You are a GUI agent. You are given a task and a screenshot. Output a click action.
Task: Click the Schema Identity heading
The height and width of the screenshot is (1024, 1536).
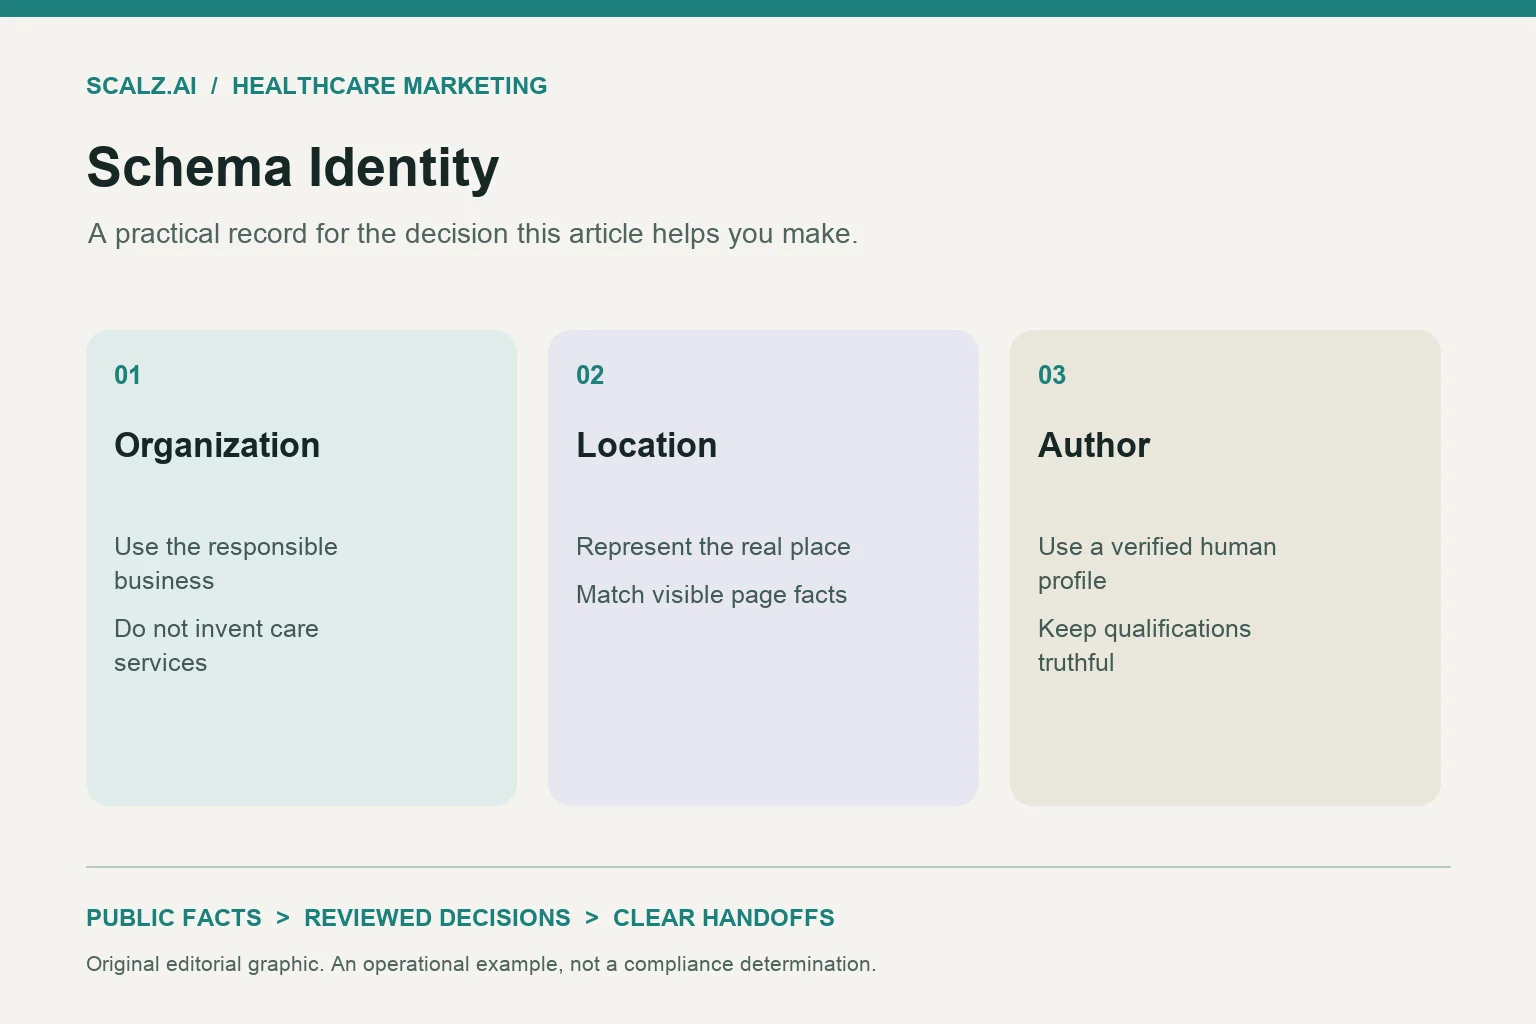coord(293,167)
